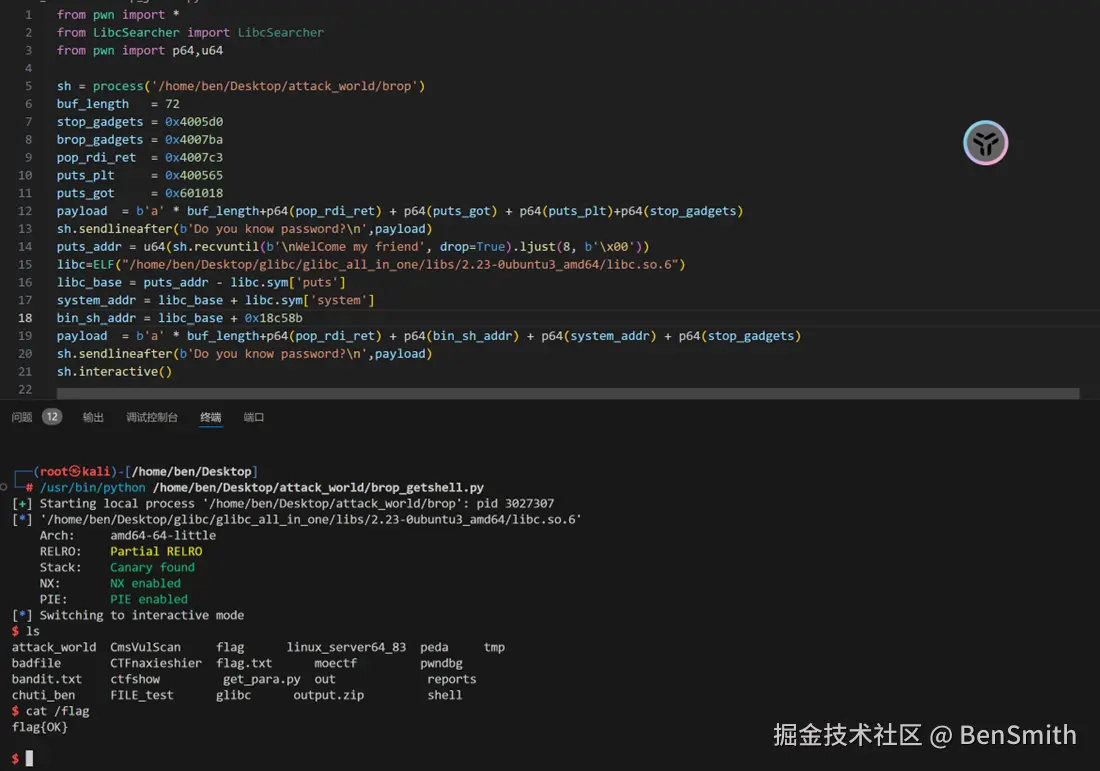Image resolution: width=1100 pixels, height=771 pixels.
Task: Open the 调试控制台 debug console tab
Action: tap(152, 417)
